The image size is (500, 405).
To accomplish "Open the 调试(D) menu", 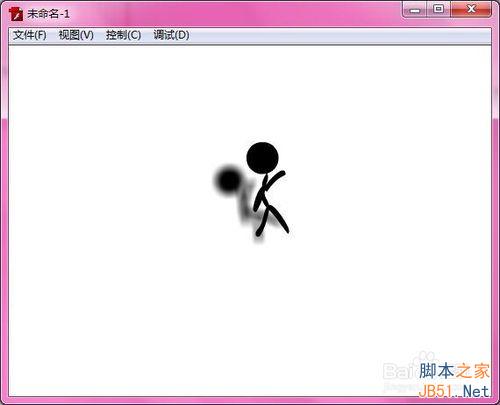I will click(171, 35).
